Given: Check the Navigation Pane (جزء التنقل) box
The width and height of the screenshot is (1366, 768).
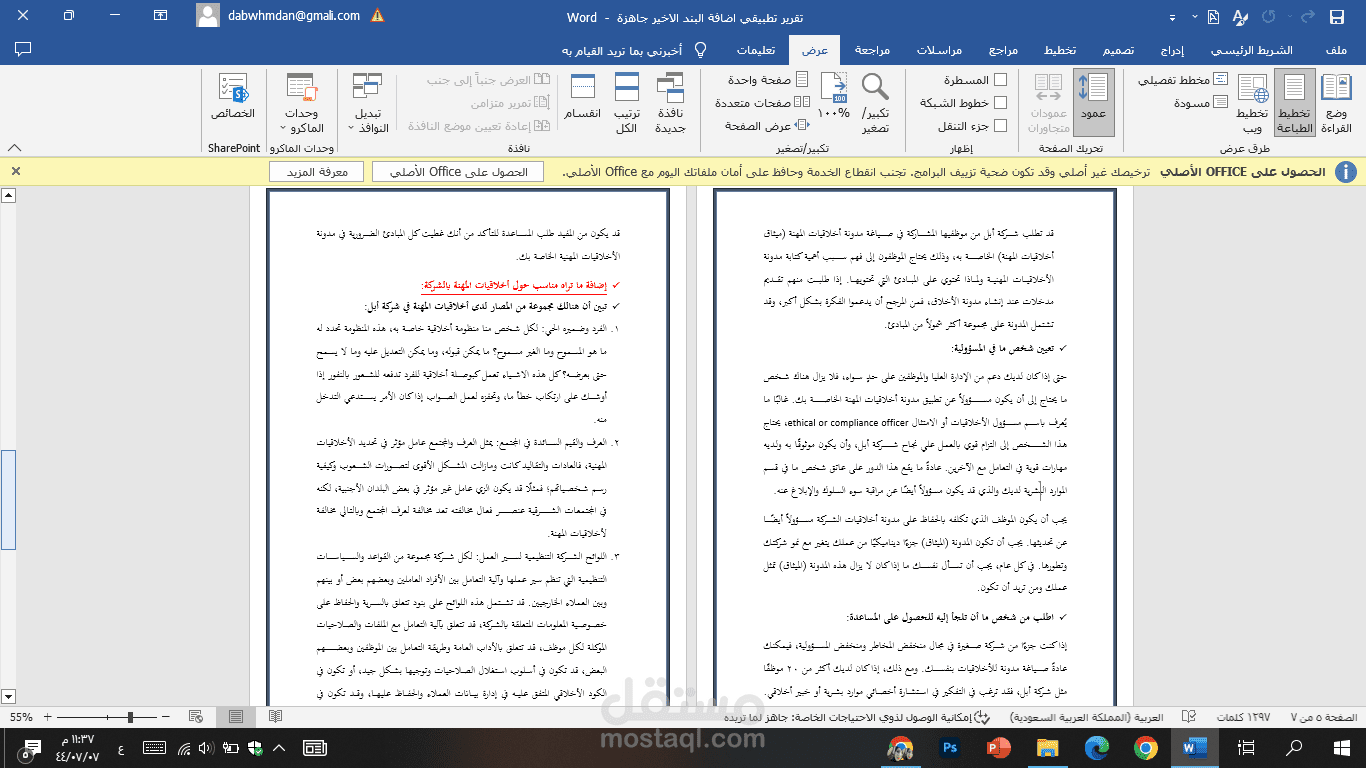Looking at the screenshot, I should (999, 126).
